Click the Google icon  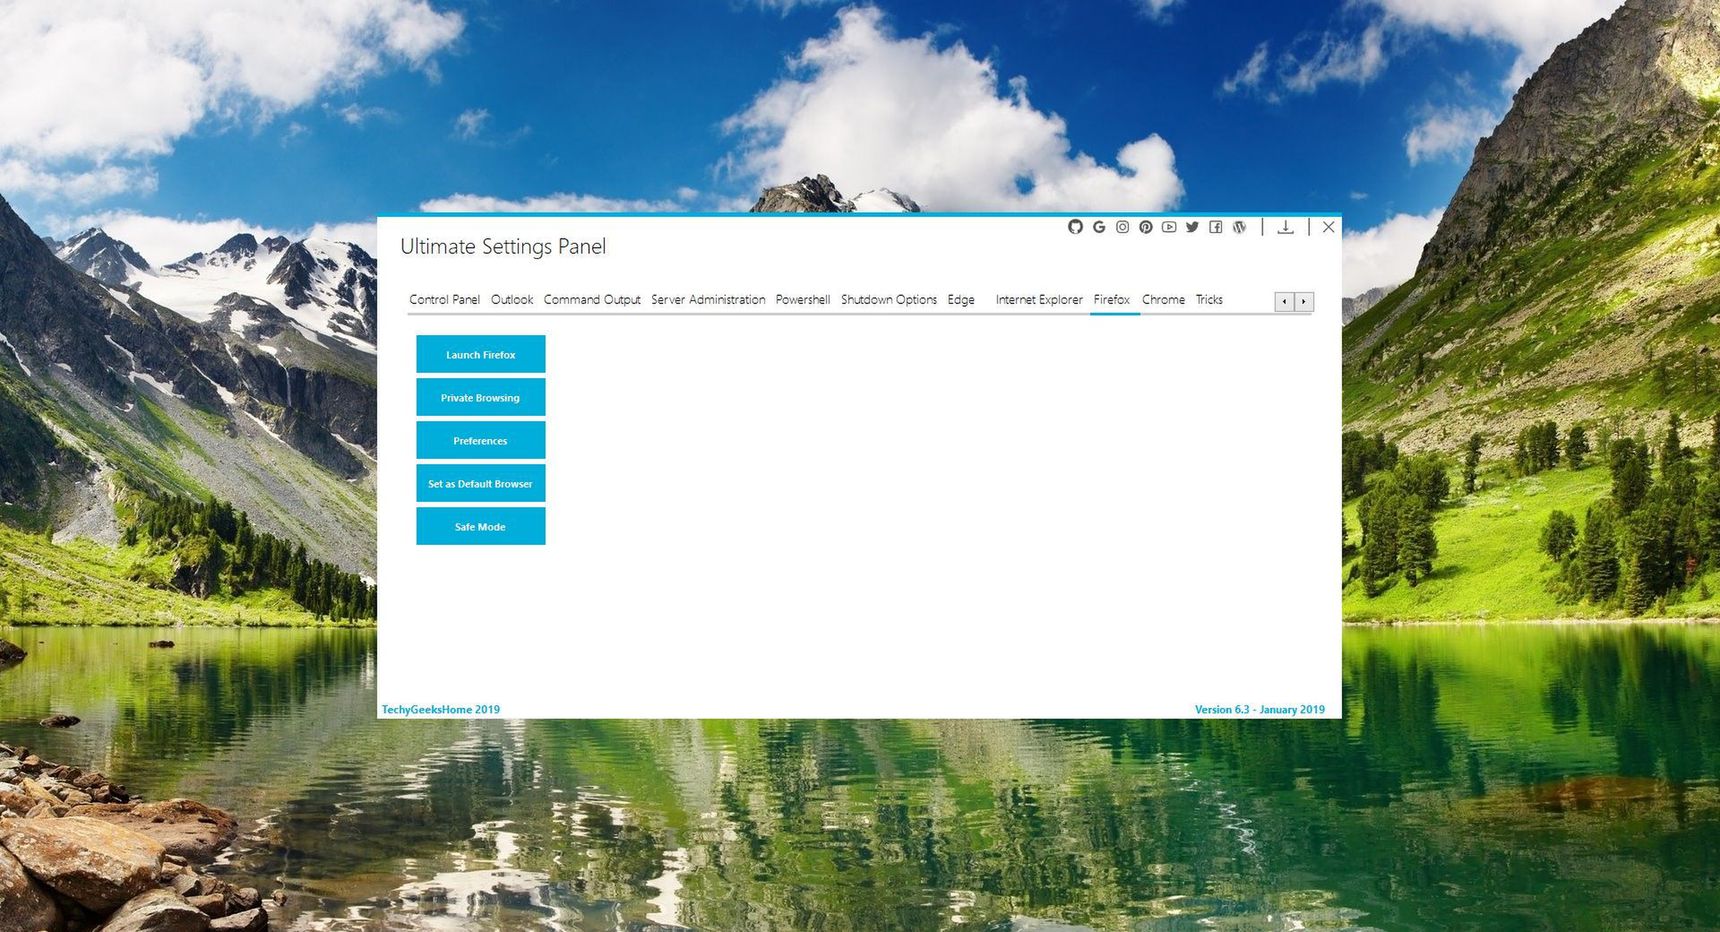point(1099,227)
